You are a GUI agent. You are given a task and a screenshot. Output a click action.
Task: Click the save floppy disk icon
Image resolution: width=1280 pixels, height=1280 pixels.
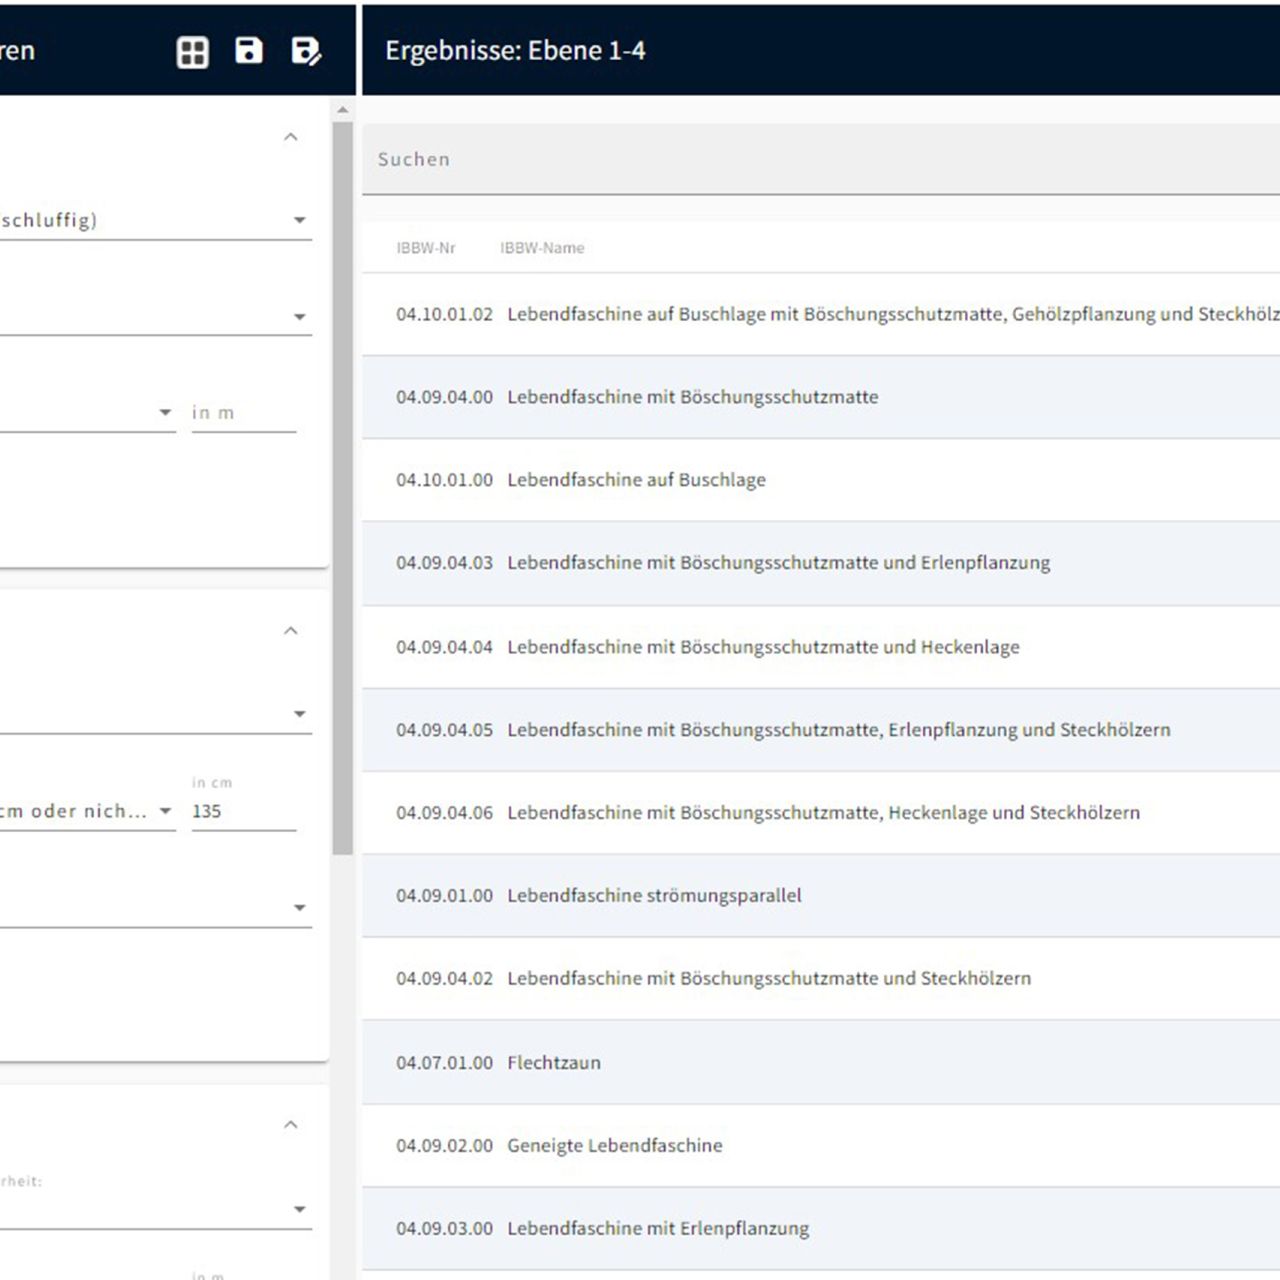click(248, 51)
